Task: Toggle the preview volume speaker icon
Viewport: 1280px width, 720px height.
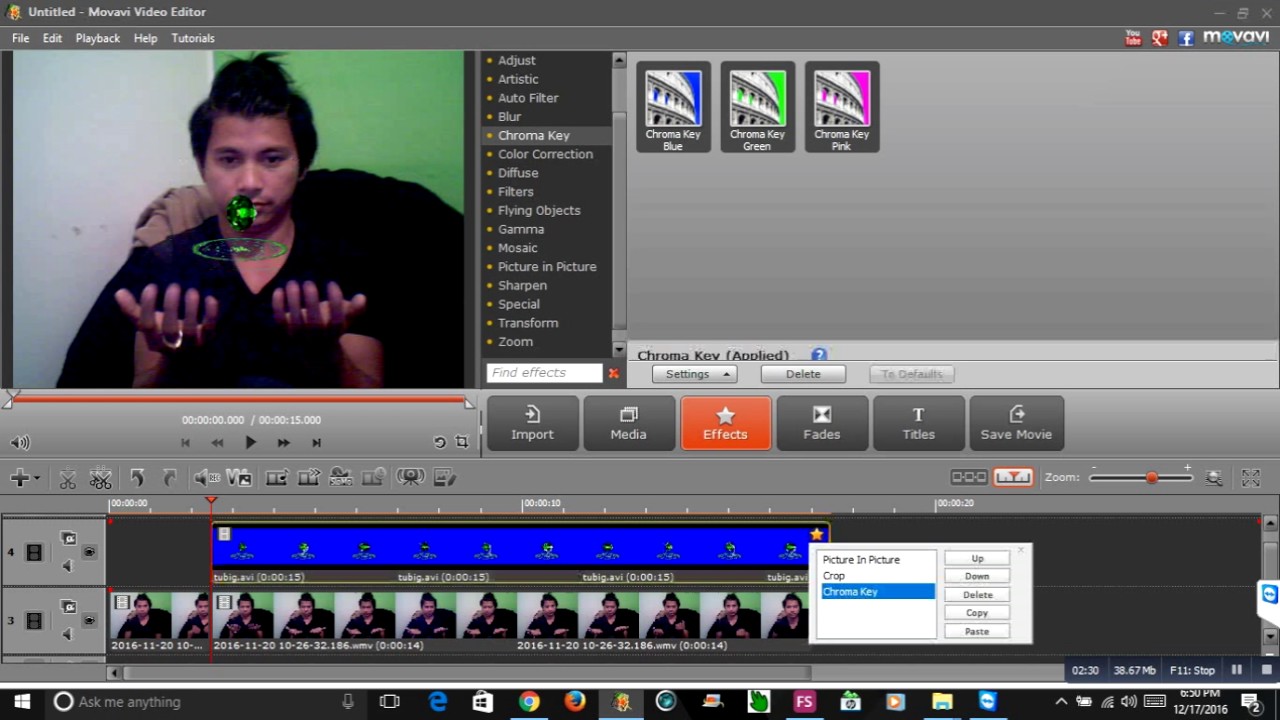Action: click(20, 442)
